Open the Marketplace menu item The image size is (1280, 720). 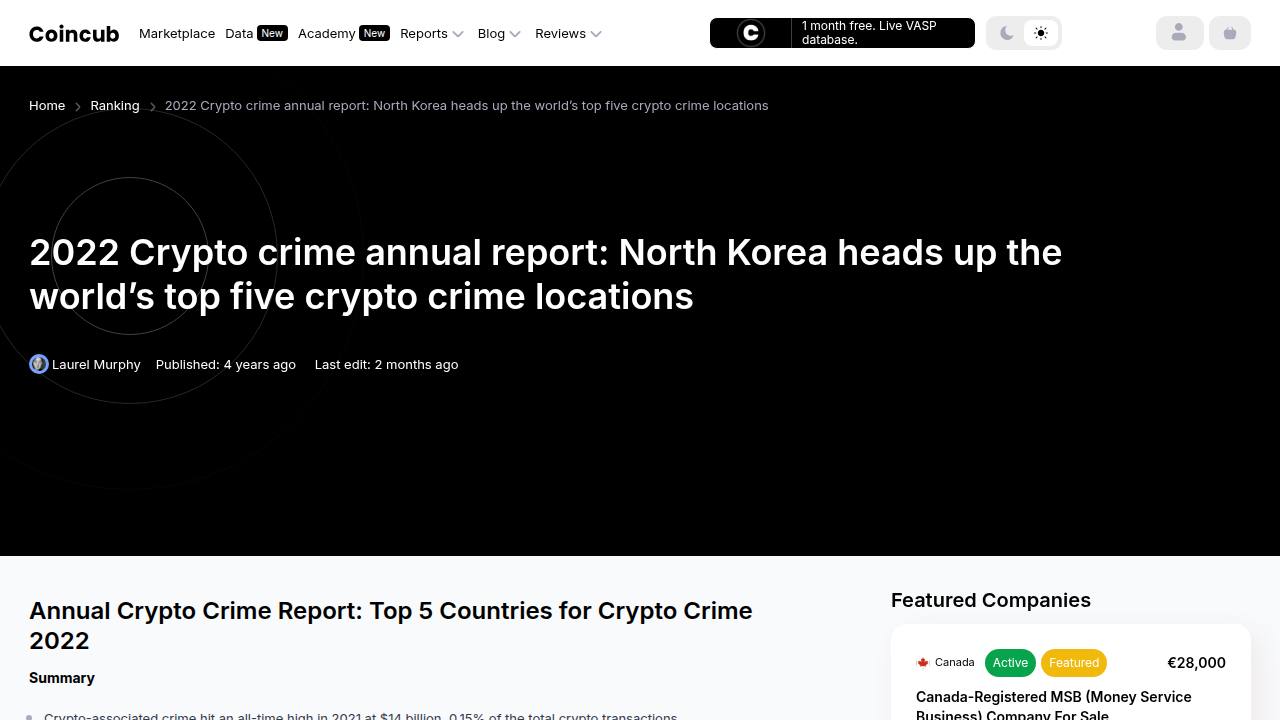[177, 33]
